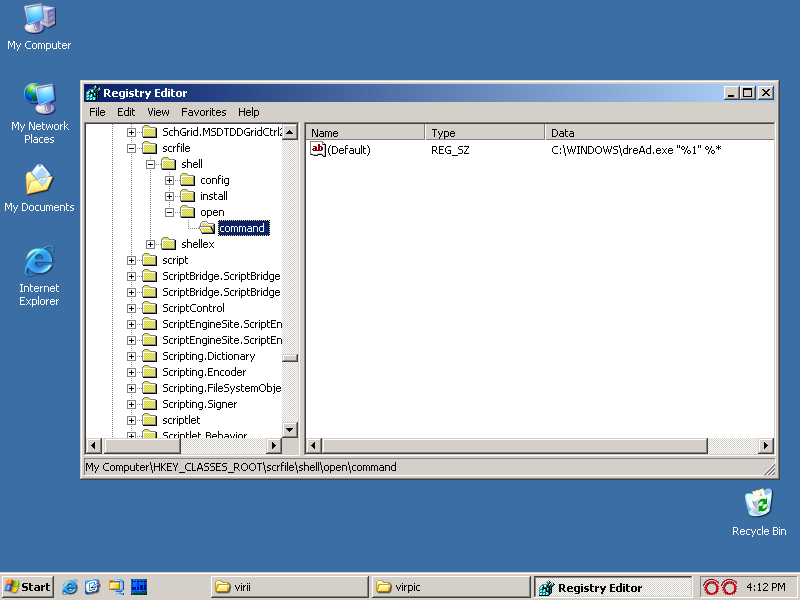
Task: Select the Scripting.Signer key
Action: point(199,404)
